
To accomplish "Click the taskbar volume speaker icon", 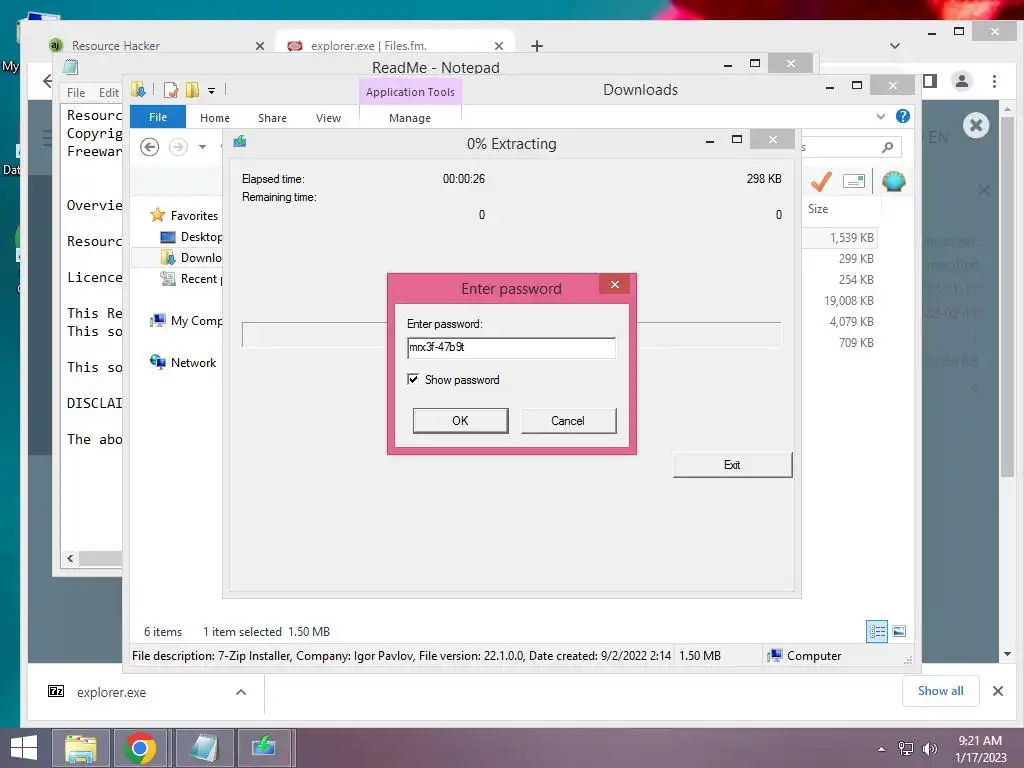I will click(929, 749).
